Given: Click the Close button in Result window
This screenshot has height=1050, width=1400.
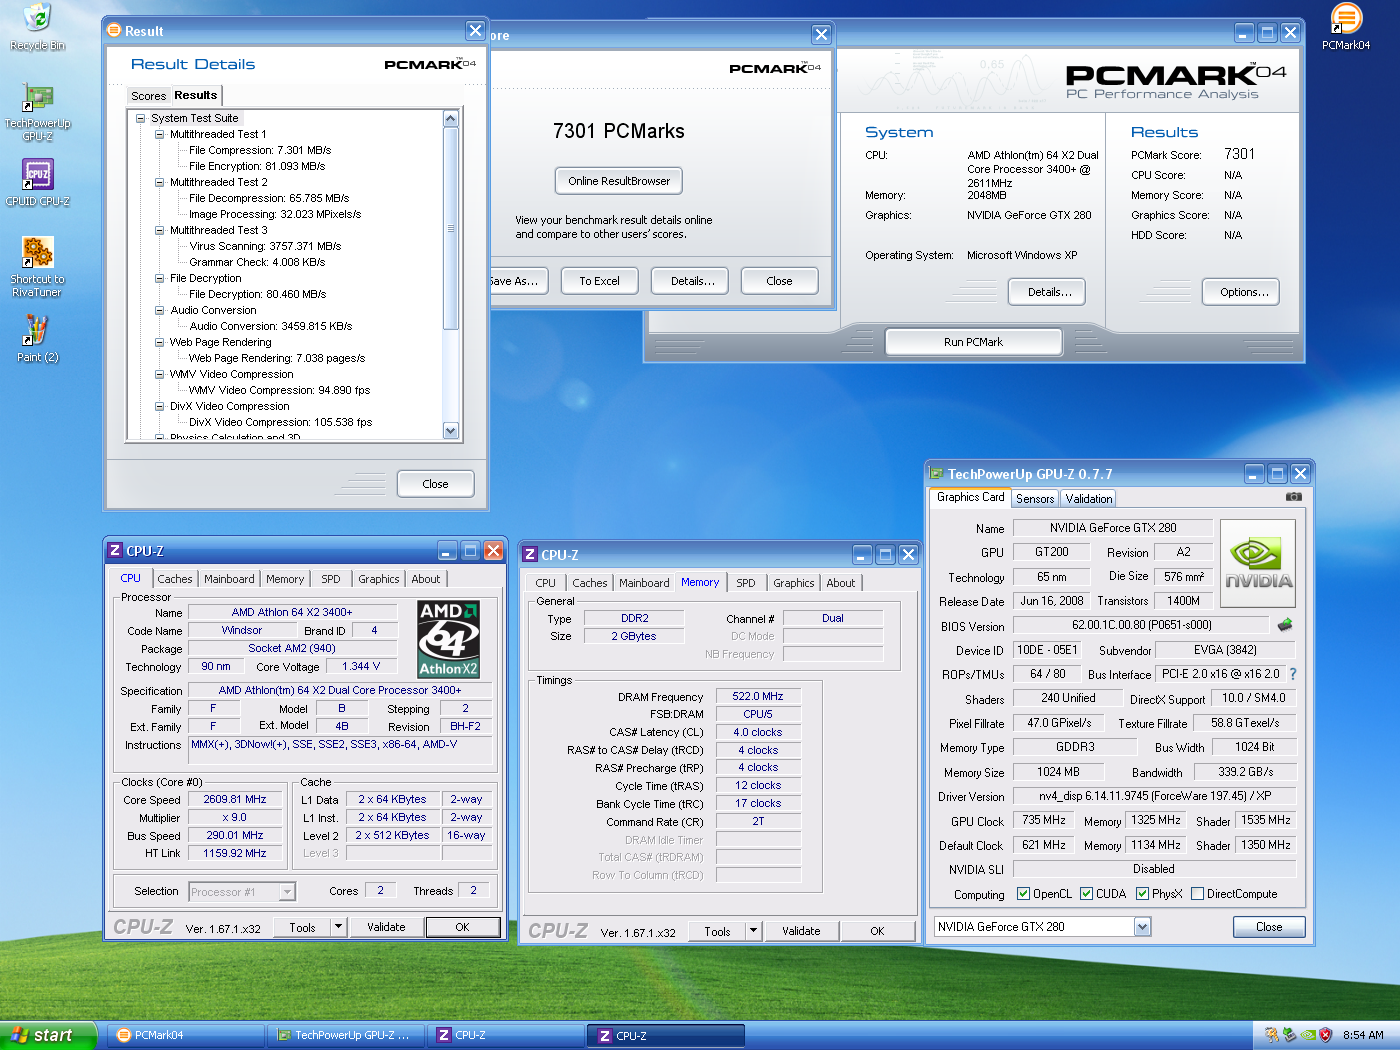Looking at the screenshot, I should [435, 484].
